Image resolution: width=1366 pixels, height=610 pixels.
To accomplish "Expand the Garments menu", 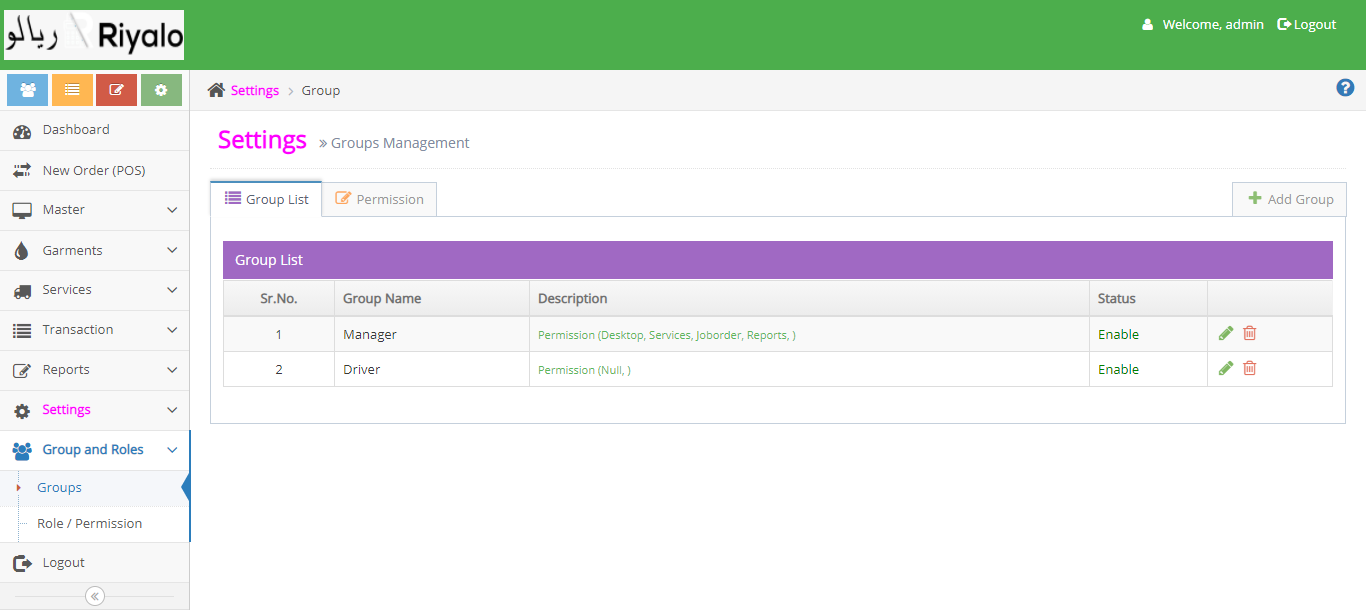I will [94, 250].
